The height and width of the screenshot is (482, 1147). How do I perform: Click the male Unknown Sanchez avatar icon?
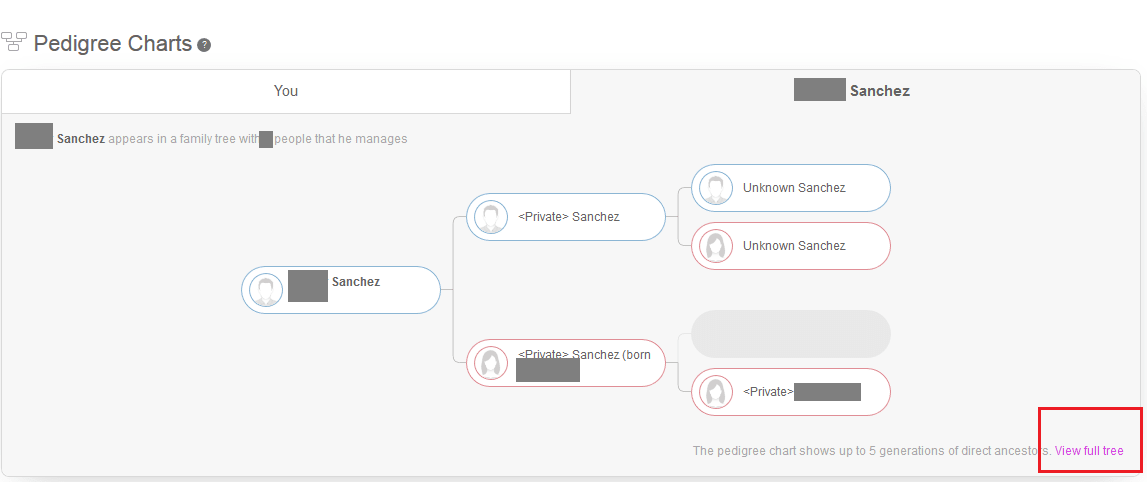pyautogui.click(x=715, y=188)
